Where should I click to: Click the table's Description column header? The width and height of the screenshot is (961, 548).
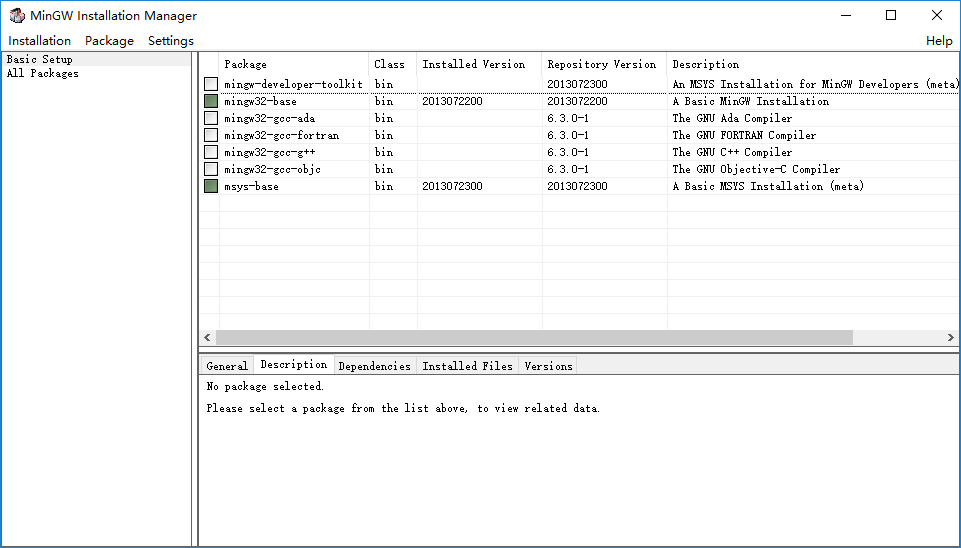tap(813, 64)
